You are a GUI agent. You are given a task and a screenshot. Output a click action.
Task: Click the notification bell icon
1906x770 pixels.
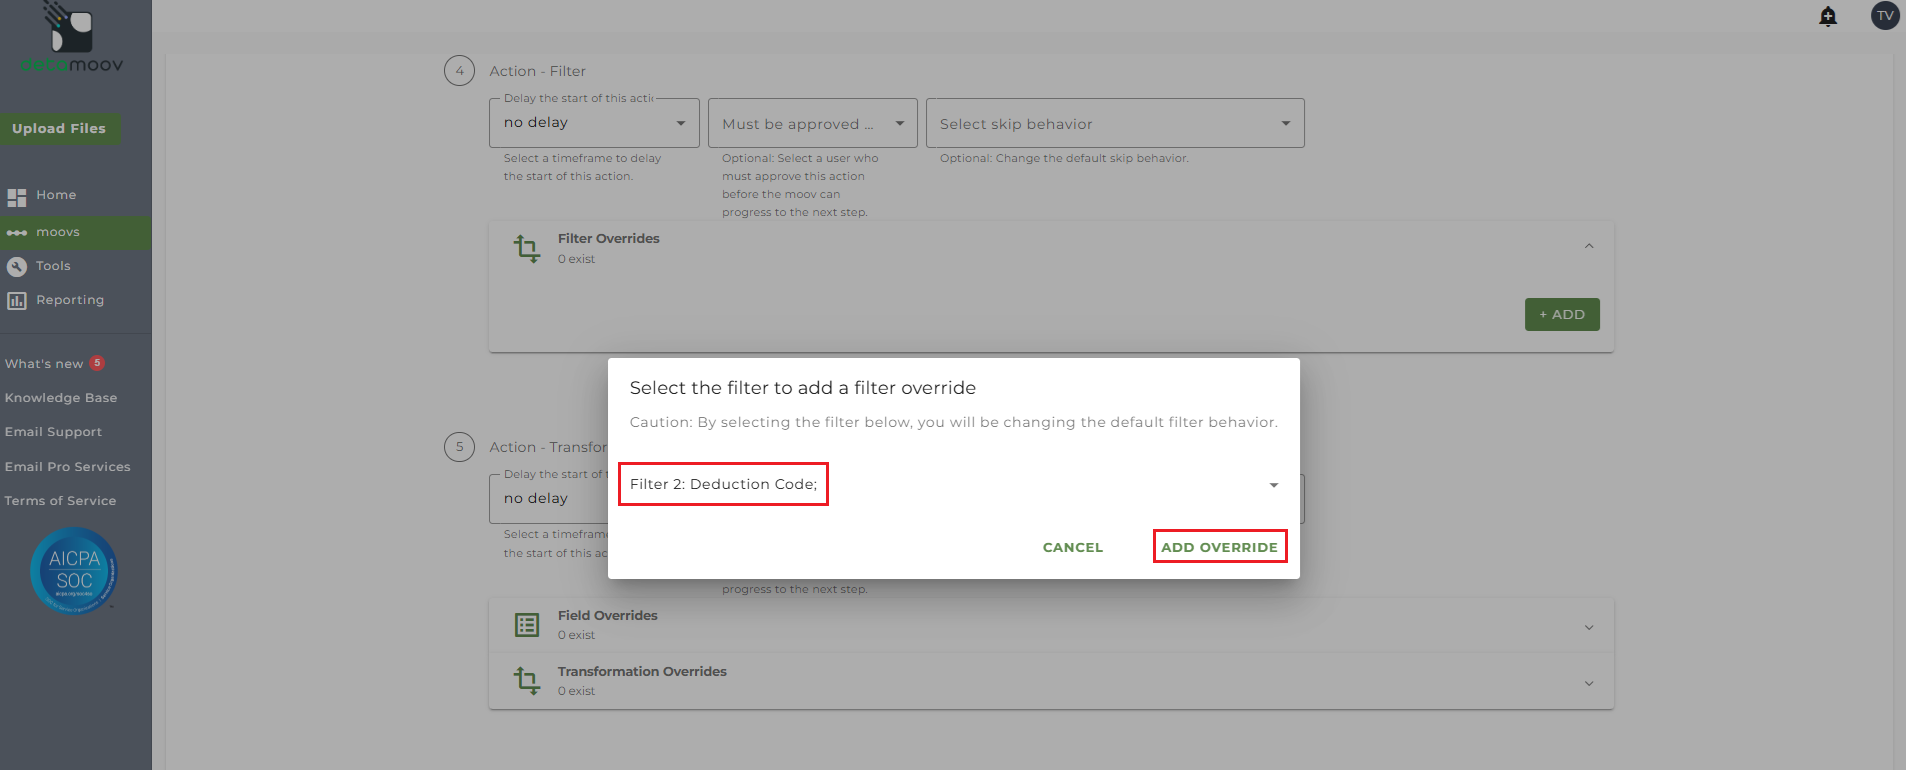point(1828,16)
